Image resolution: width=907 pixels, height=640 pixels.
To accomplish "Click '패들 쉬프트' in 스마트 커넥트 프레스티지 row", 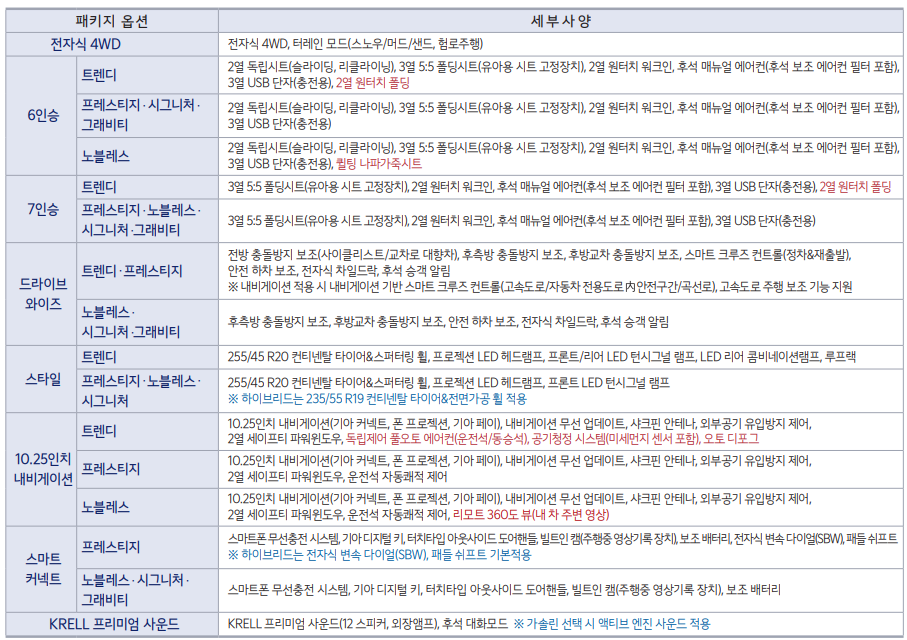I will [x=872, y=539].
